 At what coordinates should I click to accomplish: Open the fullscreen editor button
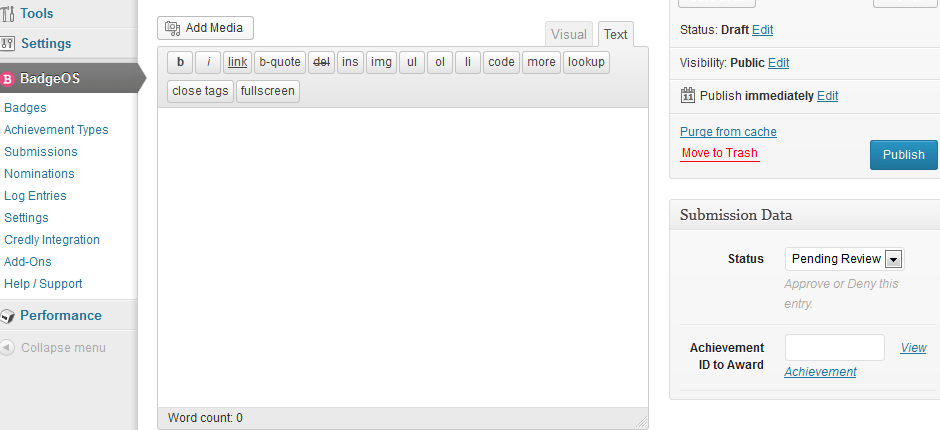coord(267,91)
